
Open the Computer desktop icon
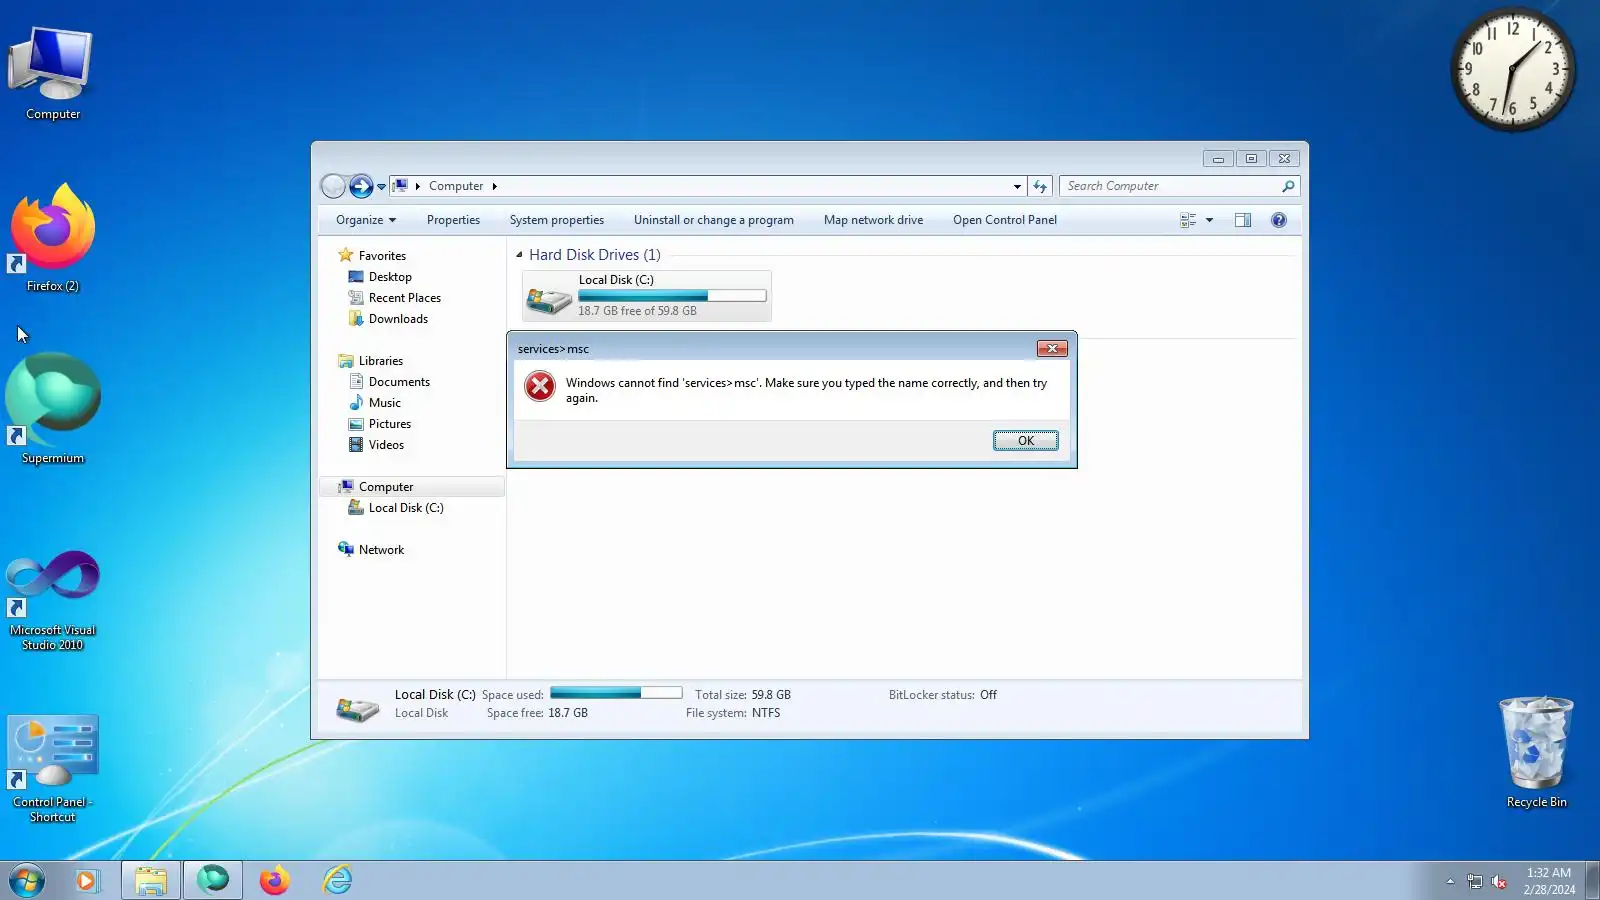pyautogui.click(x=53, y=73)
